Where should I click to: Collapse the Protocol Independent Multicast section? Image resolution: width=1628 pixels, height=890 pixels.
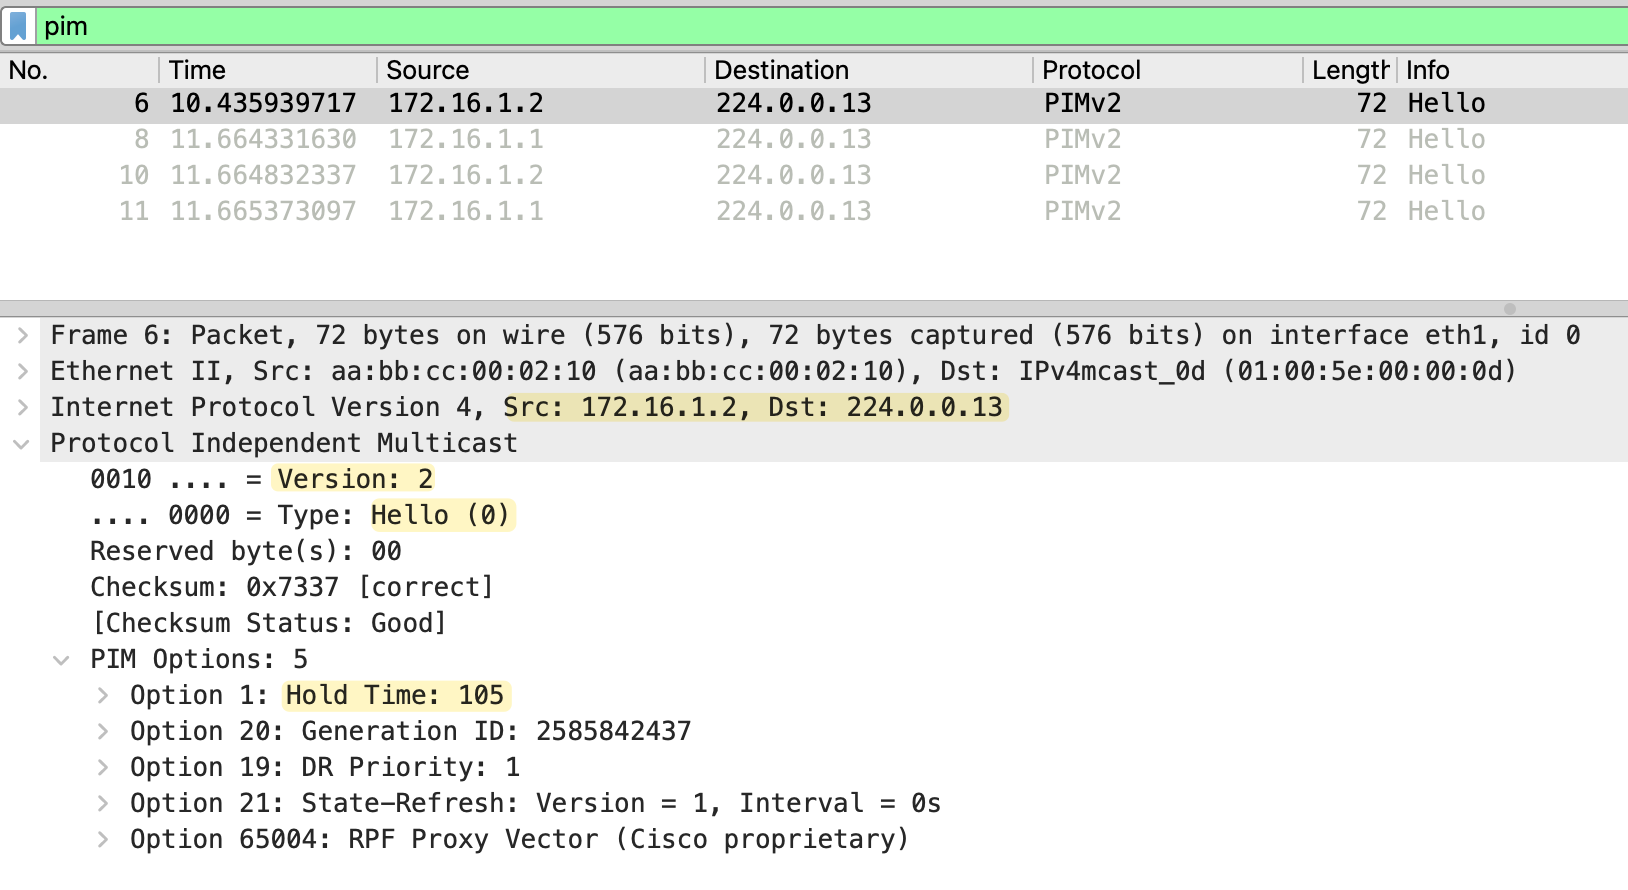pyautogui.click(x=22, y=443)
